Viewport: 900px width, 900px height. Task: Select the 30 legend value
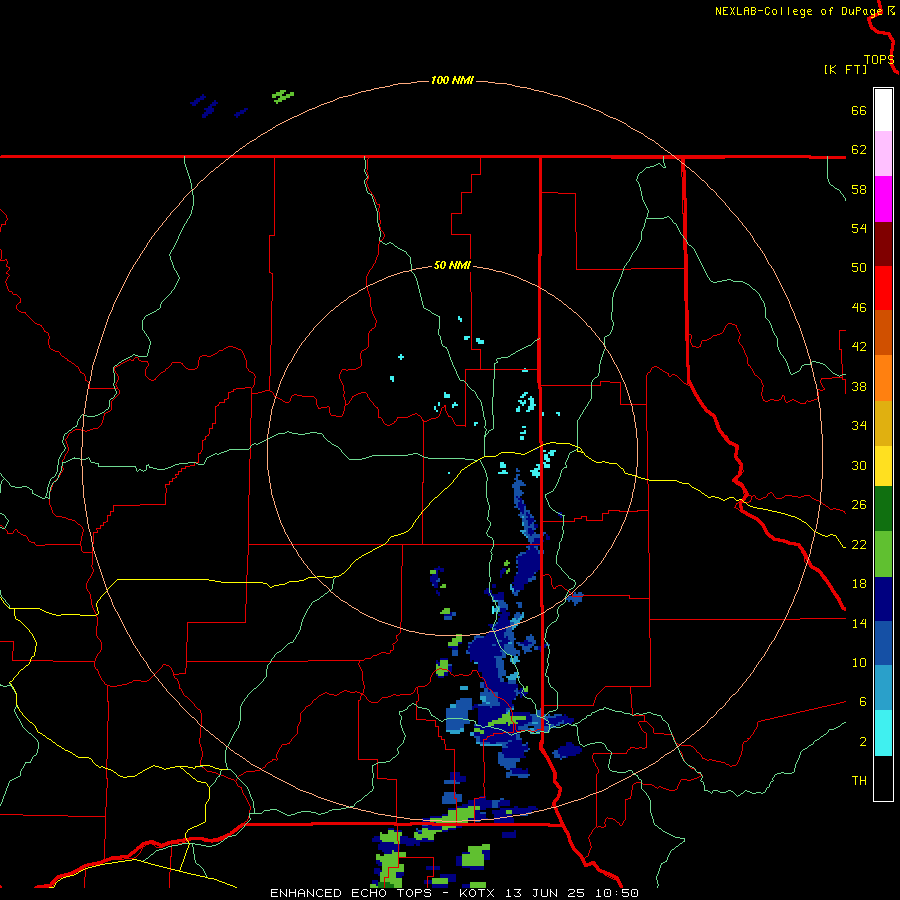pos(859,465)
